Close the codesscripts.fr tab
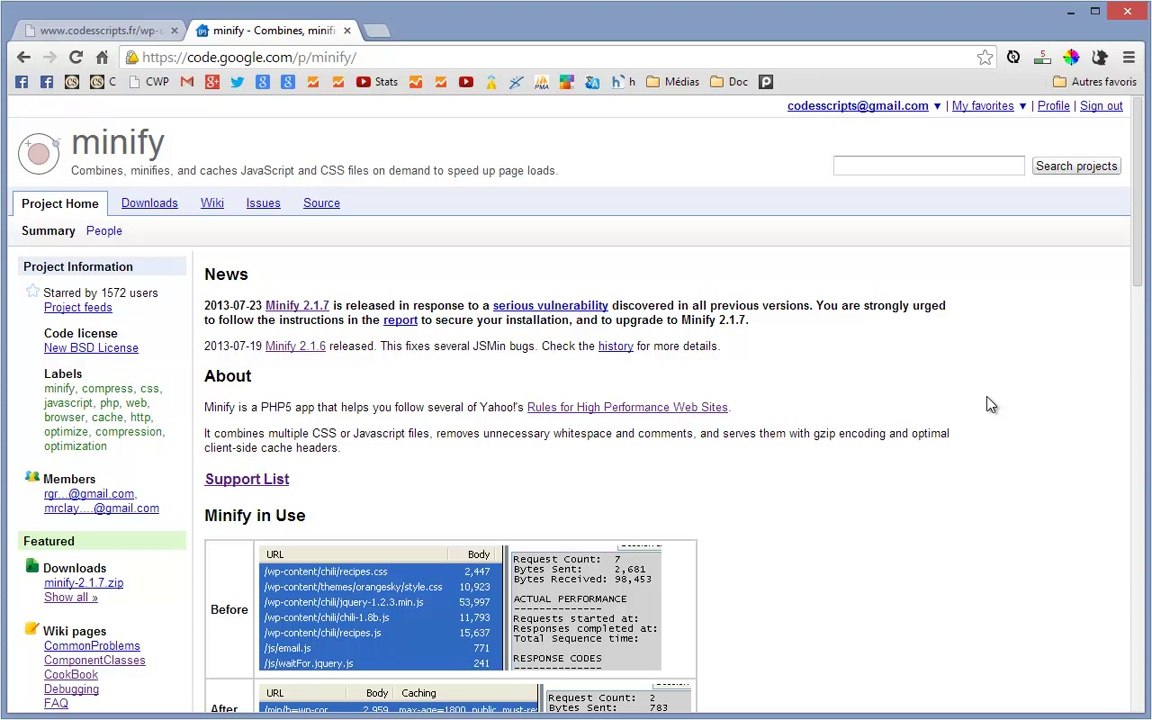1152x720 pixels. 174,31
